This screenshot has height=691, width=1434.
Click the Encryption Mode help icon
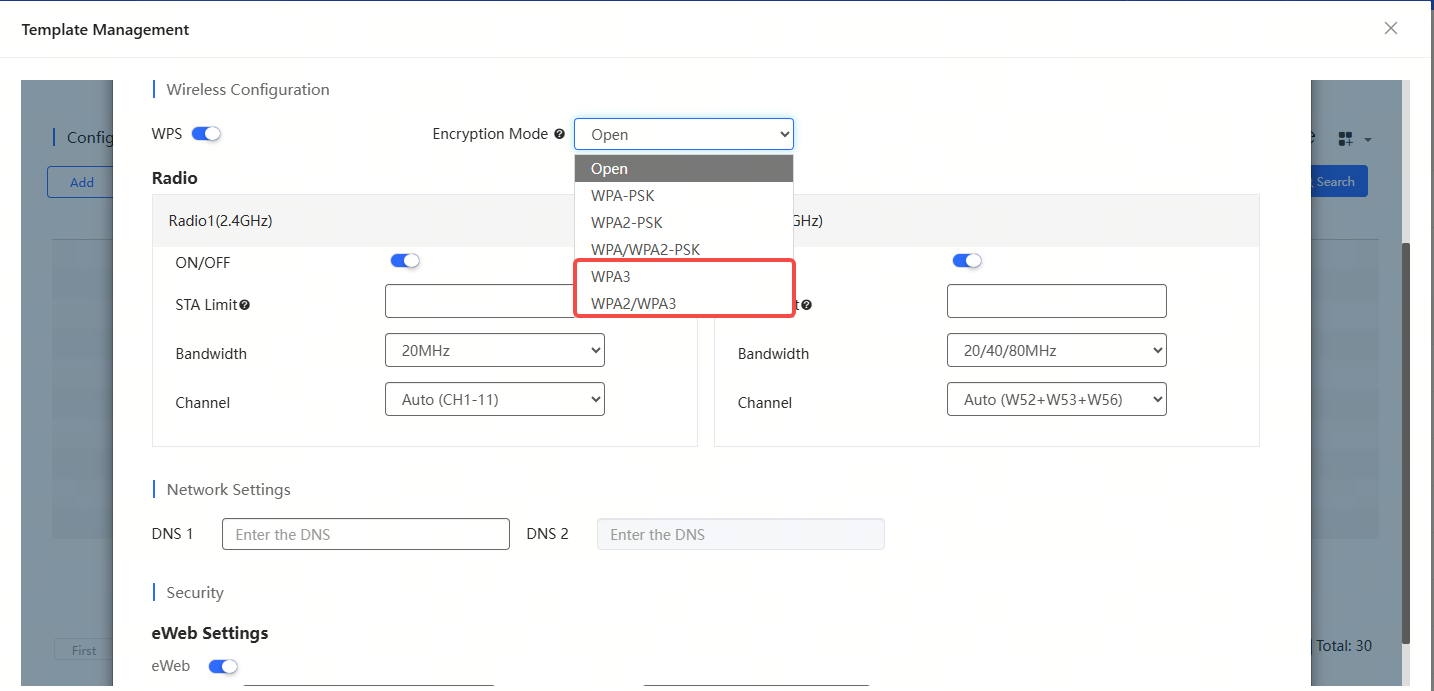coord(559,134)
